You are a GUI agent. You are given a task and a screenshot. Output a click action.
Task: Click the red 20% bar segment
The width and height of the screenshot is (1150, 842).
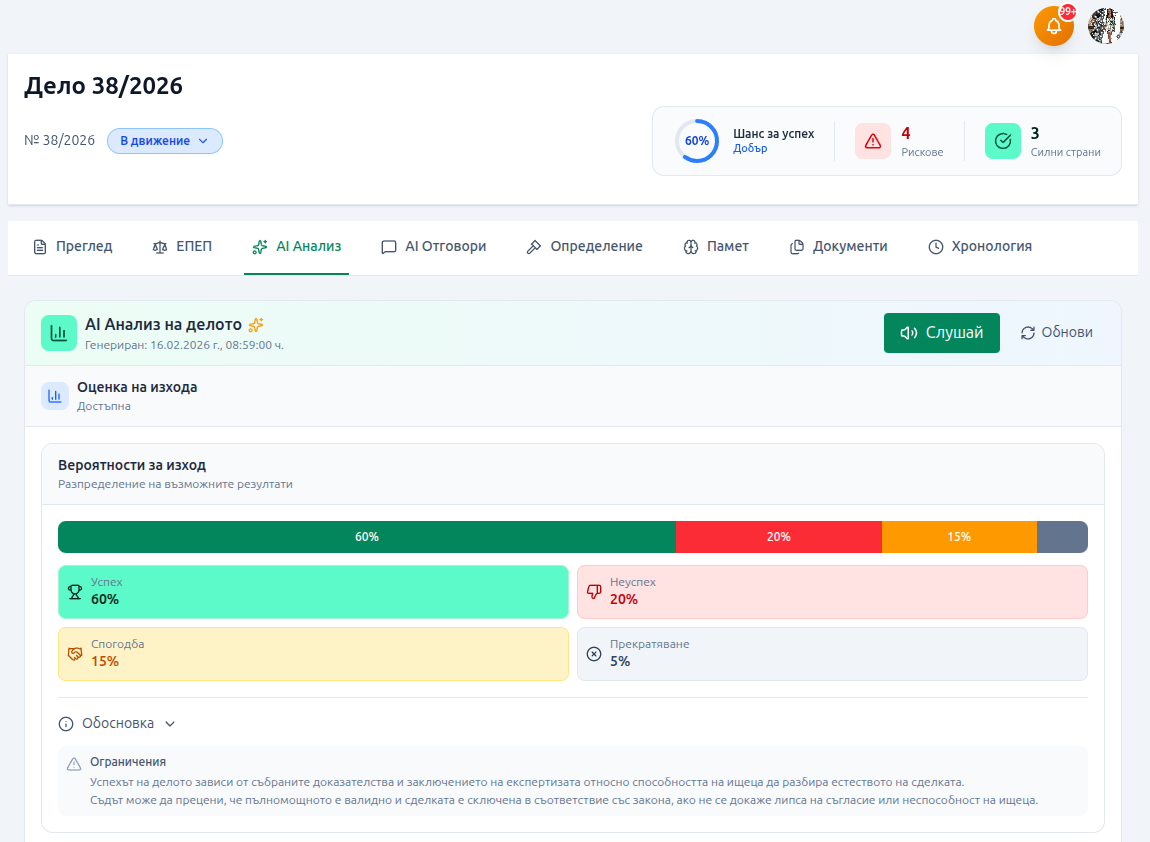pyautogui.click(x=778, y=537)
